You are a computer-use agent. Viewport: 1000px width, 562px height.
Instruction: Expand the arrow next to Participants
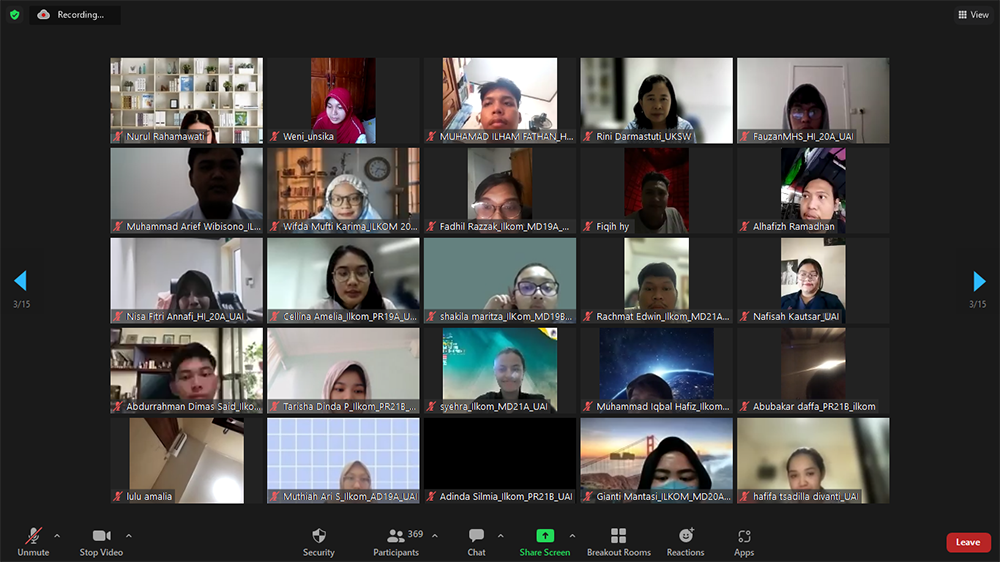tap(434, 536)
